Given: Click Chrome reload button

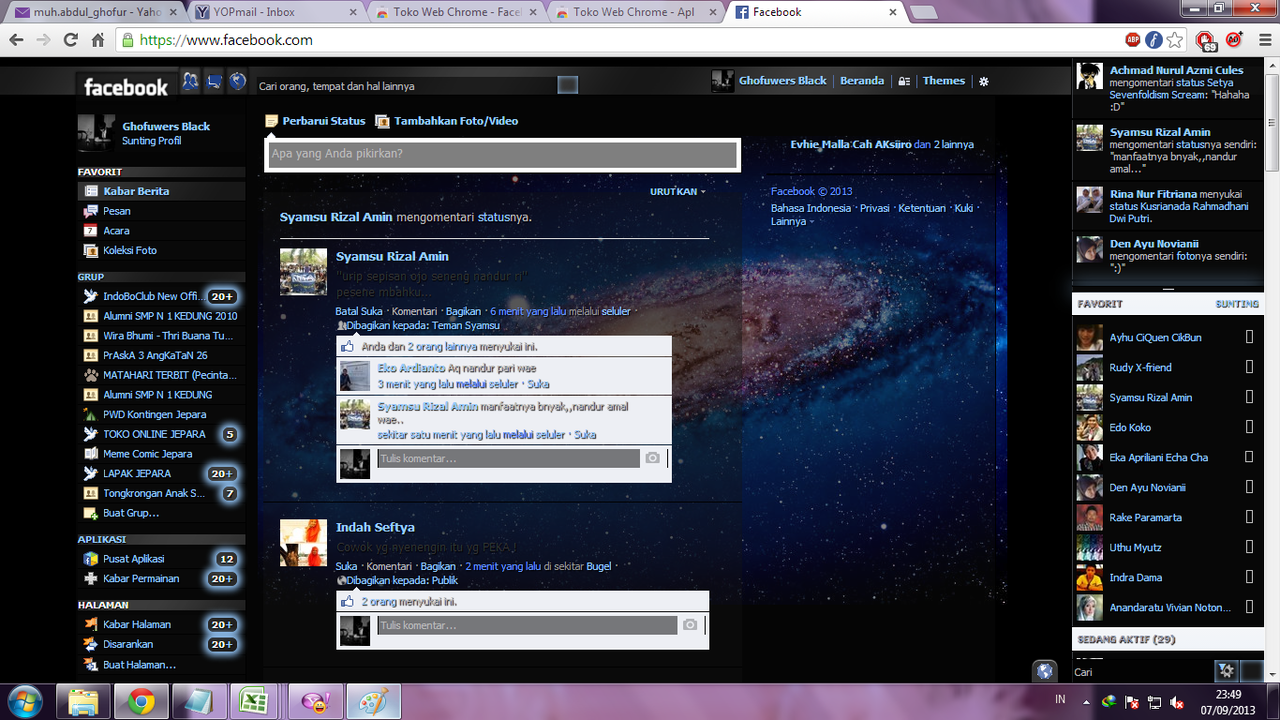Looking at the screenshot, I should 70,40.
